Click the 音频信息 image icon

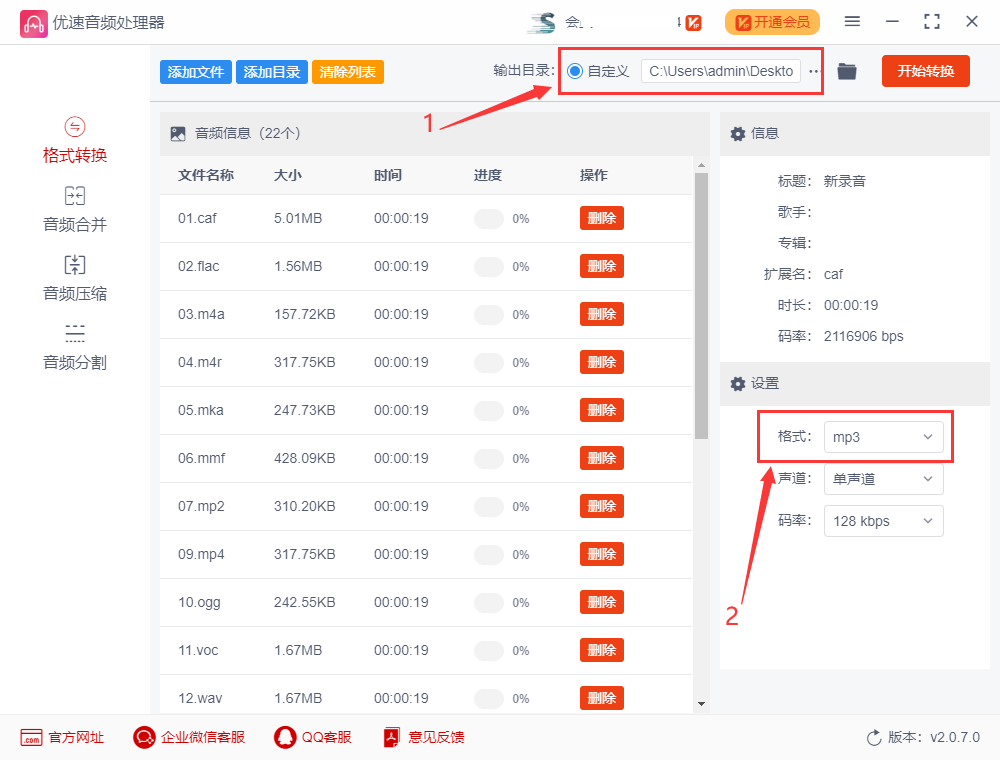pyautogui.click(x=178, y=134)
